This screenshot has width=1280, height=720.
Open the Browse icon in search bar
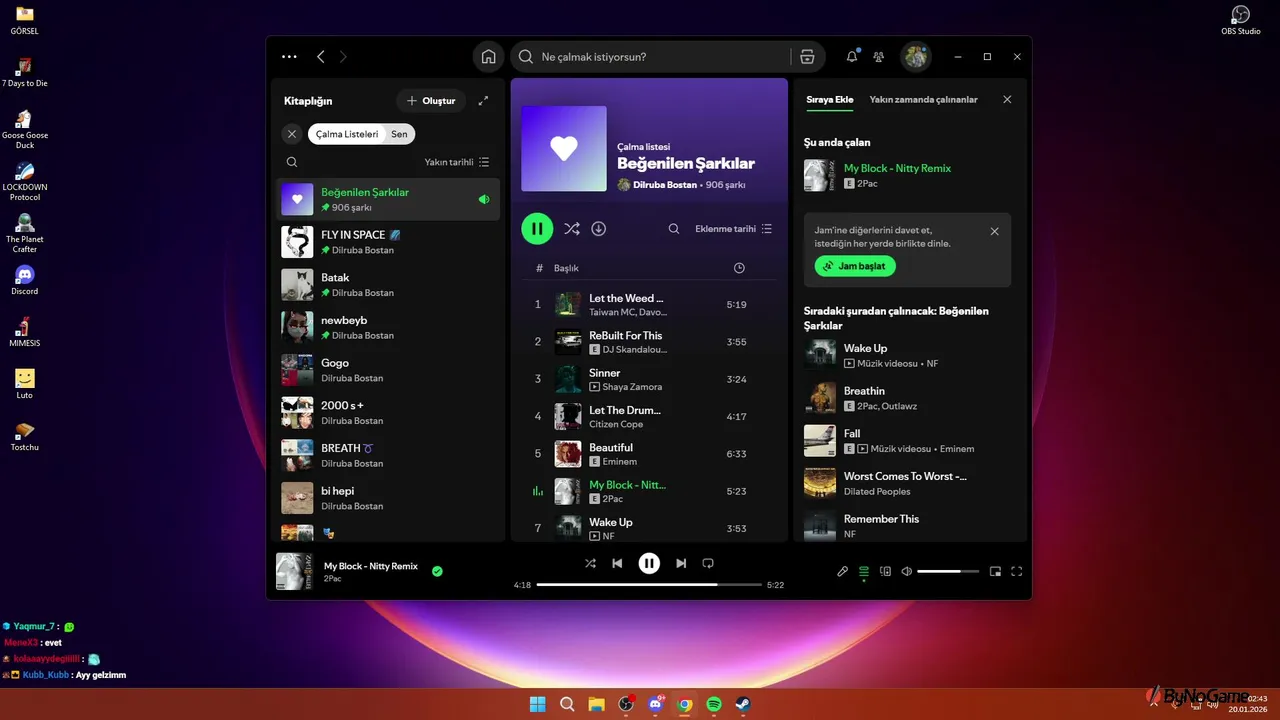click(807, 57)
